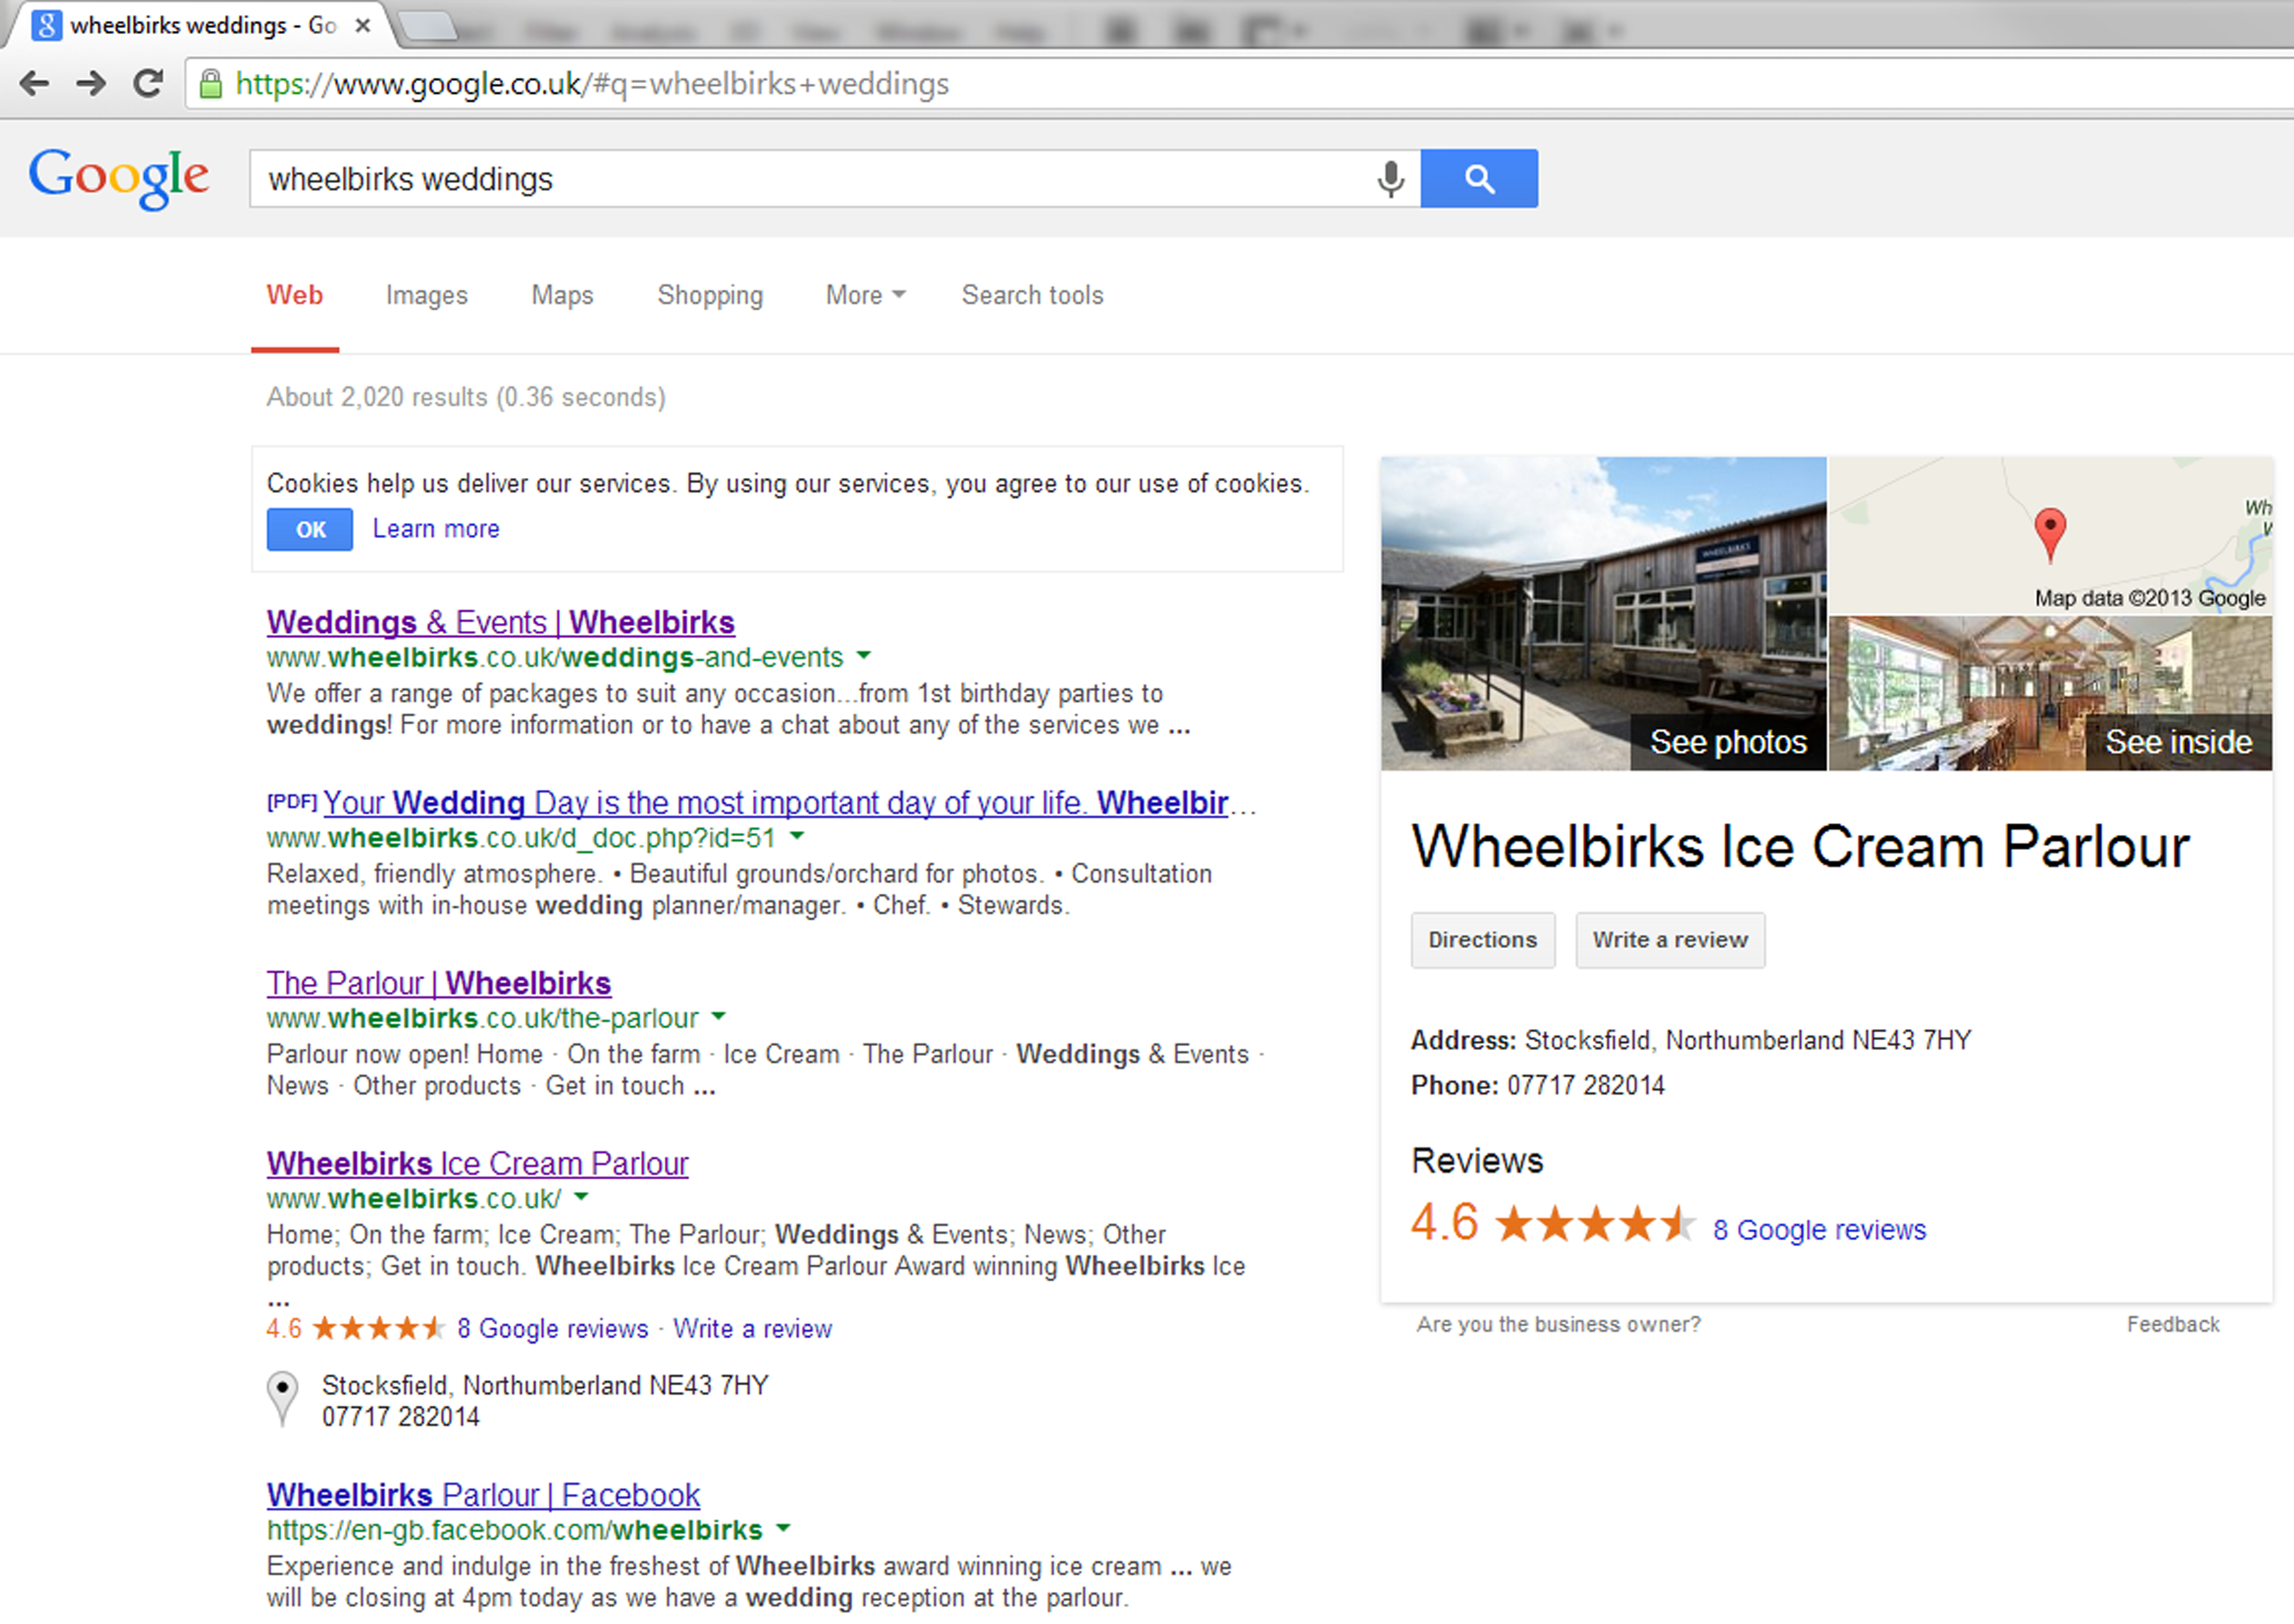Click the Directions button
2294x1624 pixels.
pyautogui.click(x=1483, y=940)
